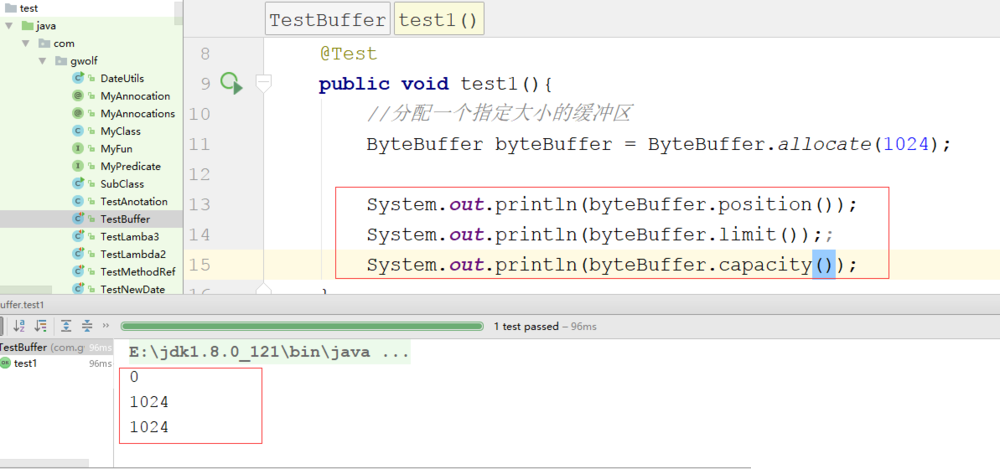This screenshot has width=1000, height=469.
Task: Select the test1 result in test runner
Action: (x=25, y=363)
